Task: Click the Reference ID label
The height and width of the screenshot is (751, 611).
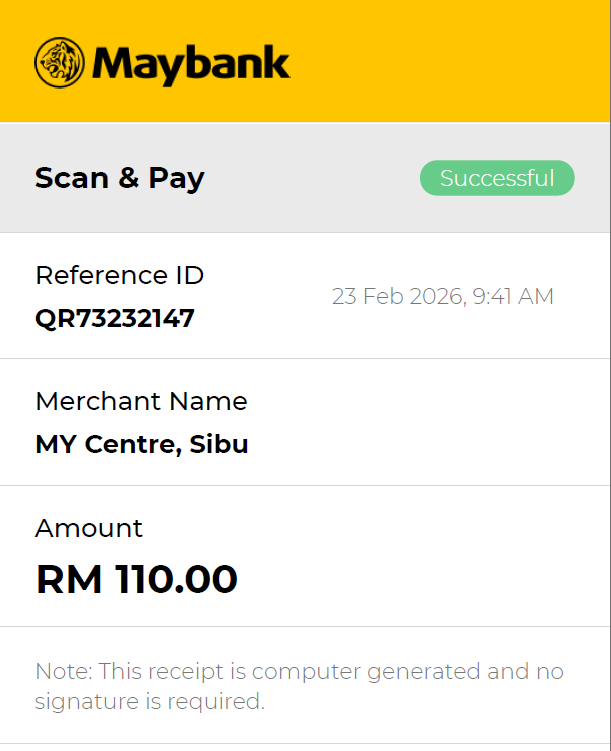Action: coord(119,275)
